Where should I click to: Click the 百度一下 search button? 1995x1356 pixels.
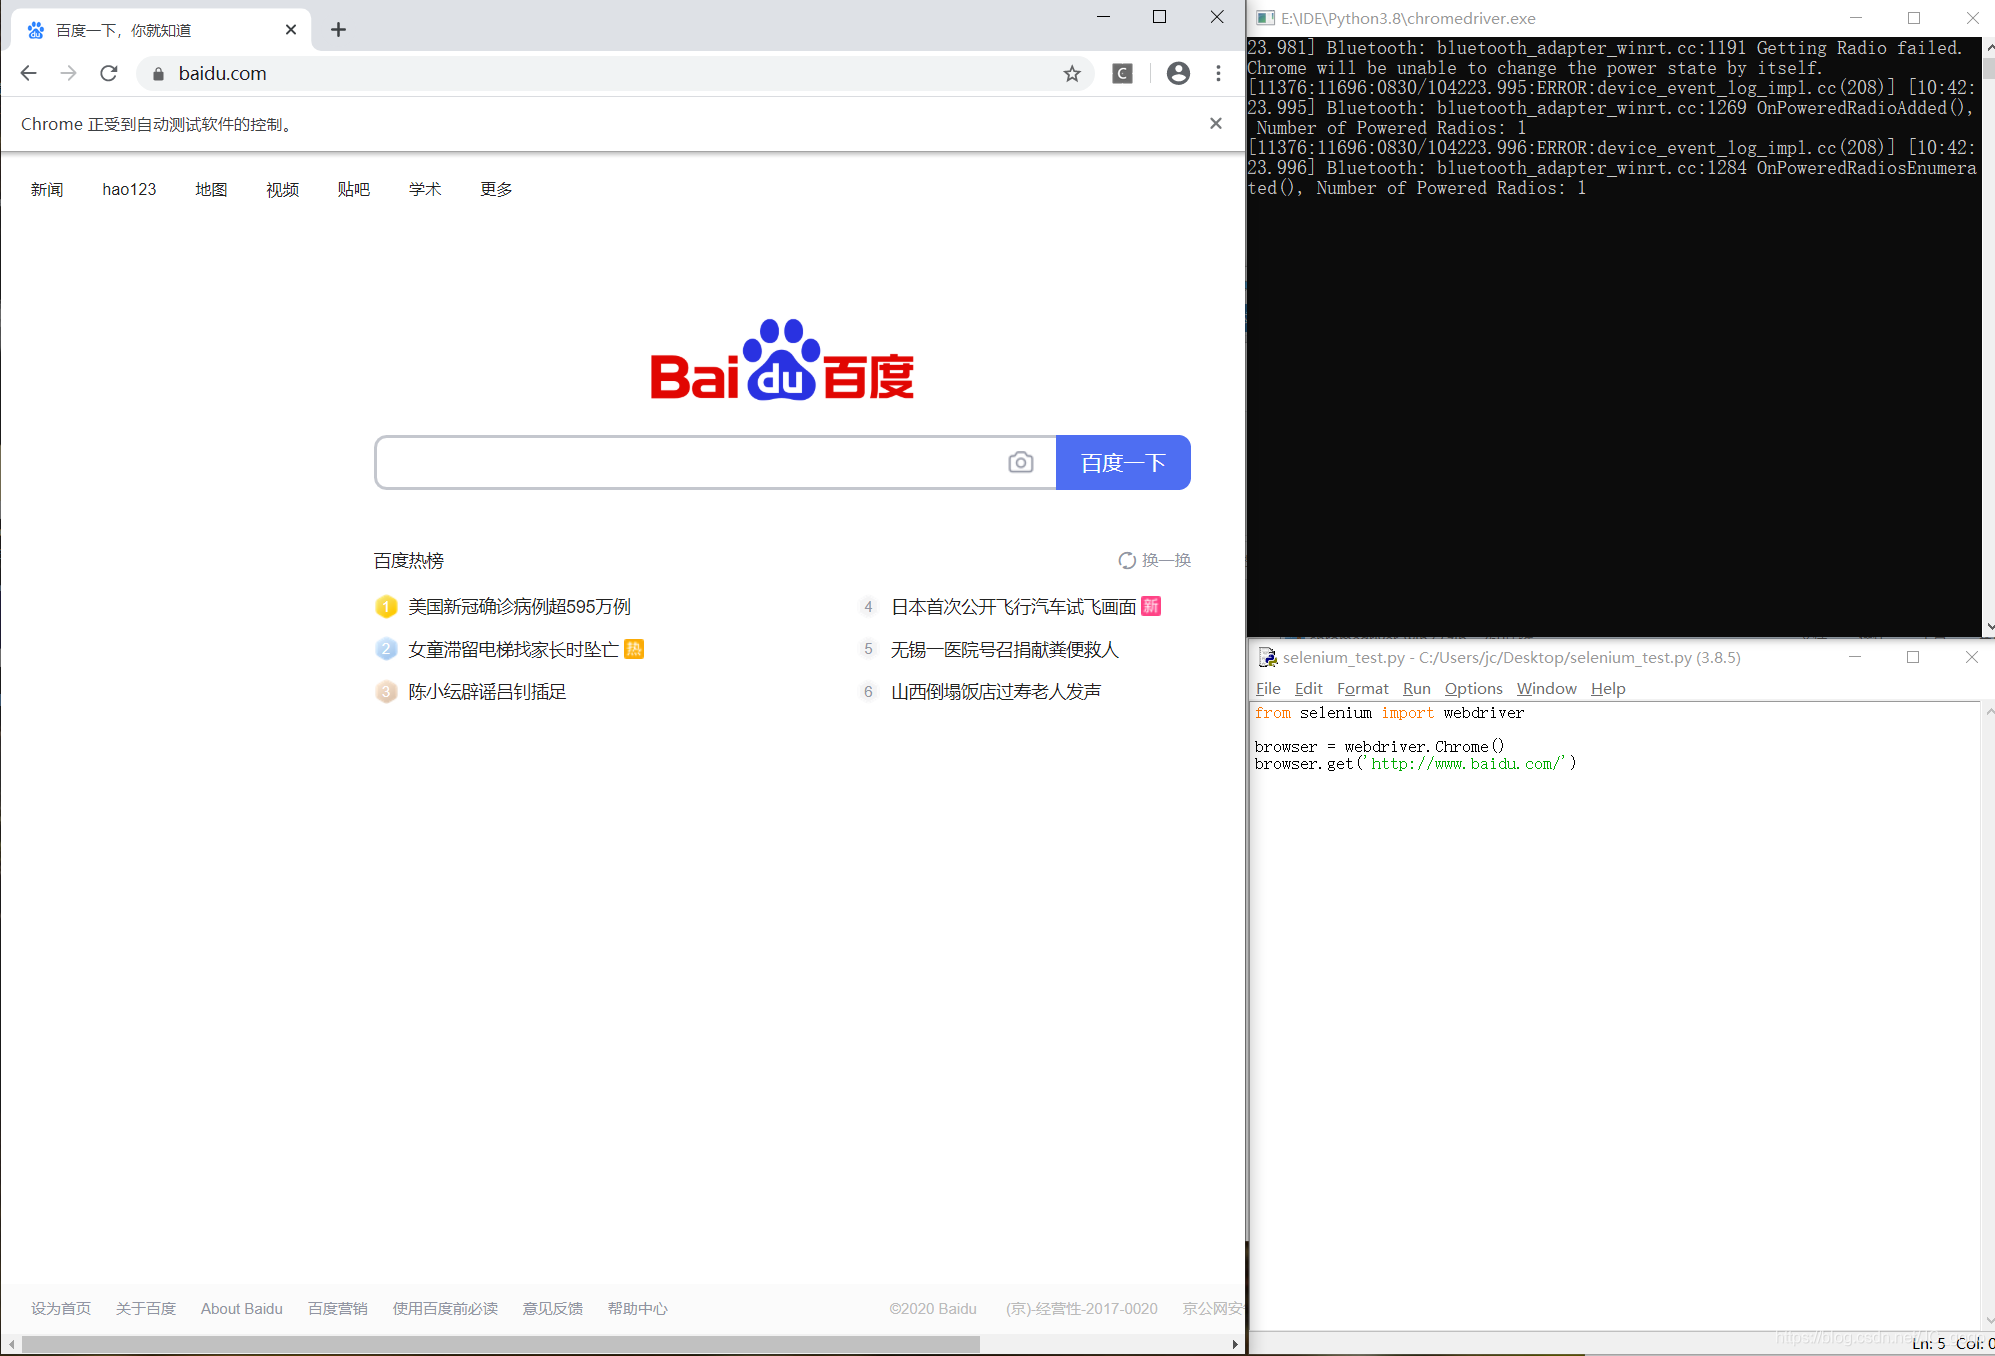pyautogui.click(x=1123, y=462)
